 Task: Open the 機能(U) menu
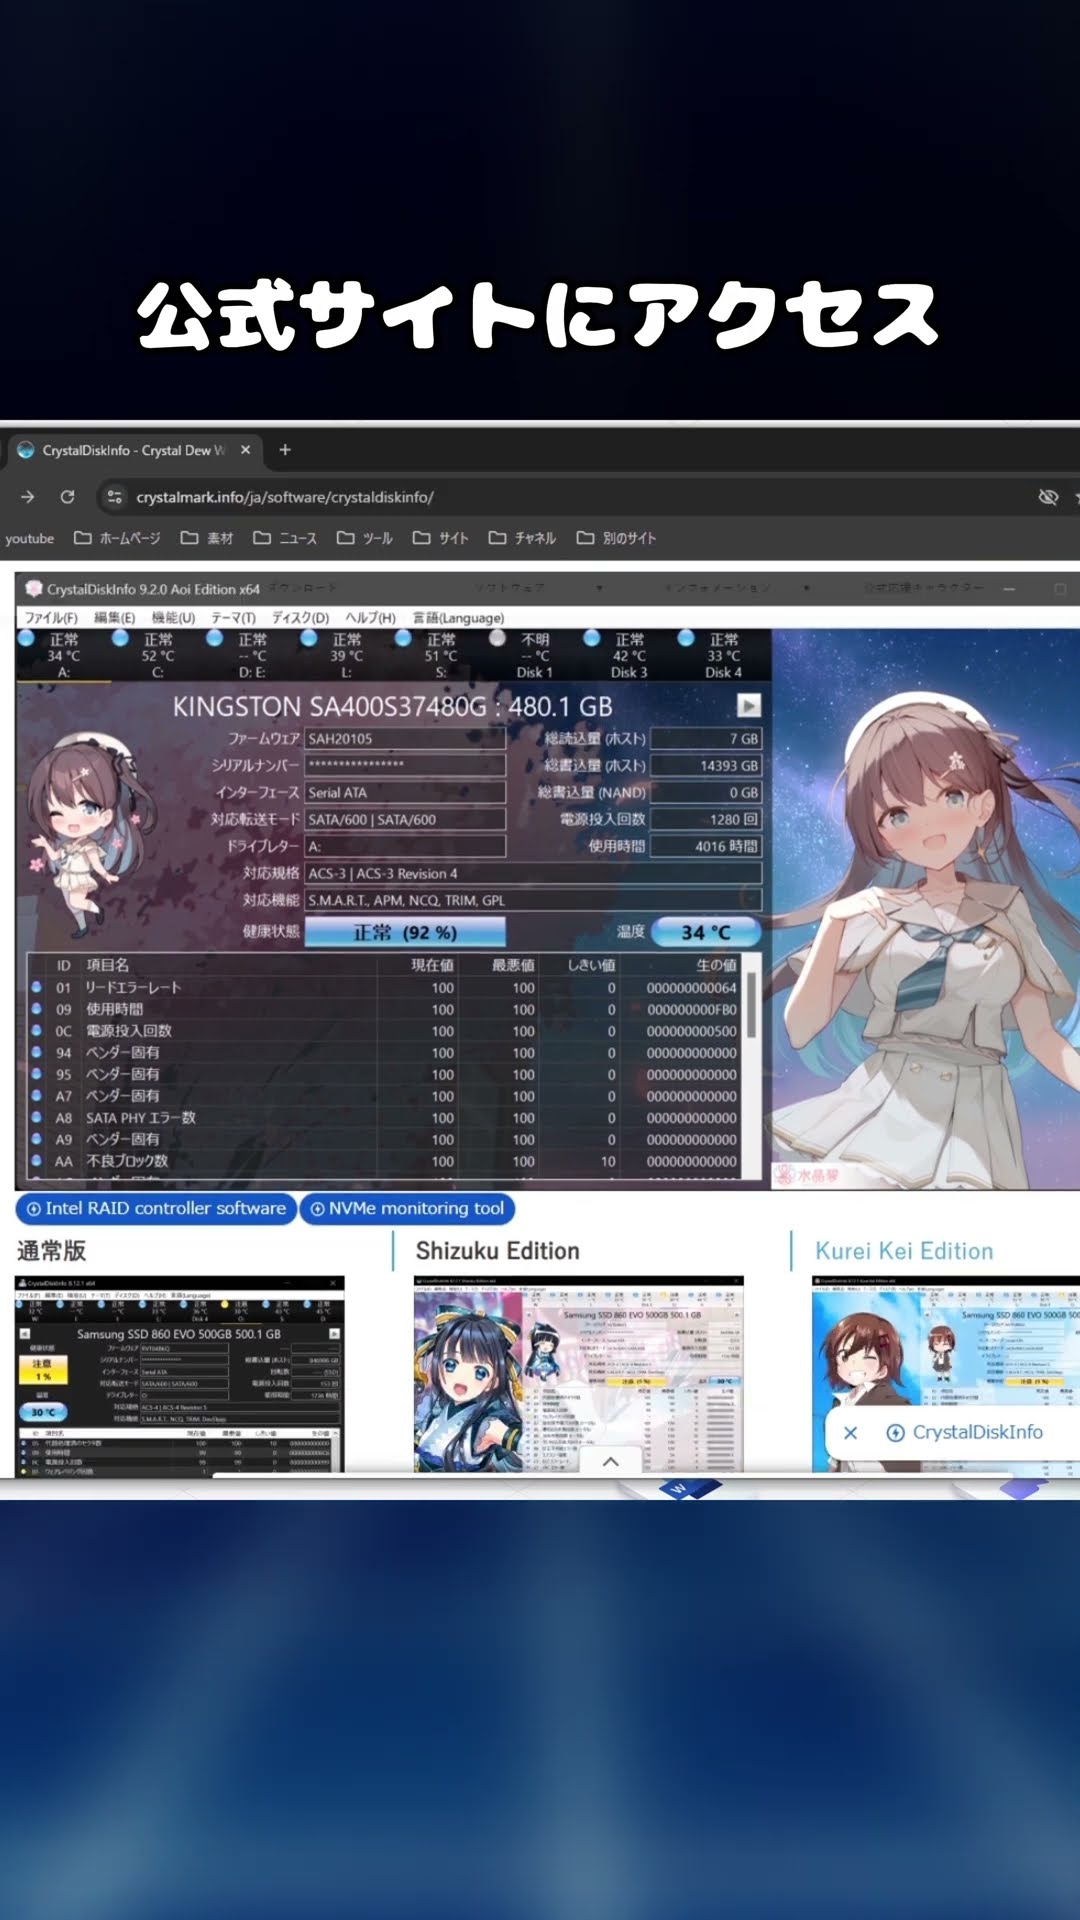coord(173,618)
